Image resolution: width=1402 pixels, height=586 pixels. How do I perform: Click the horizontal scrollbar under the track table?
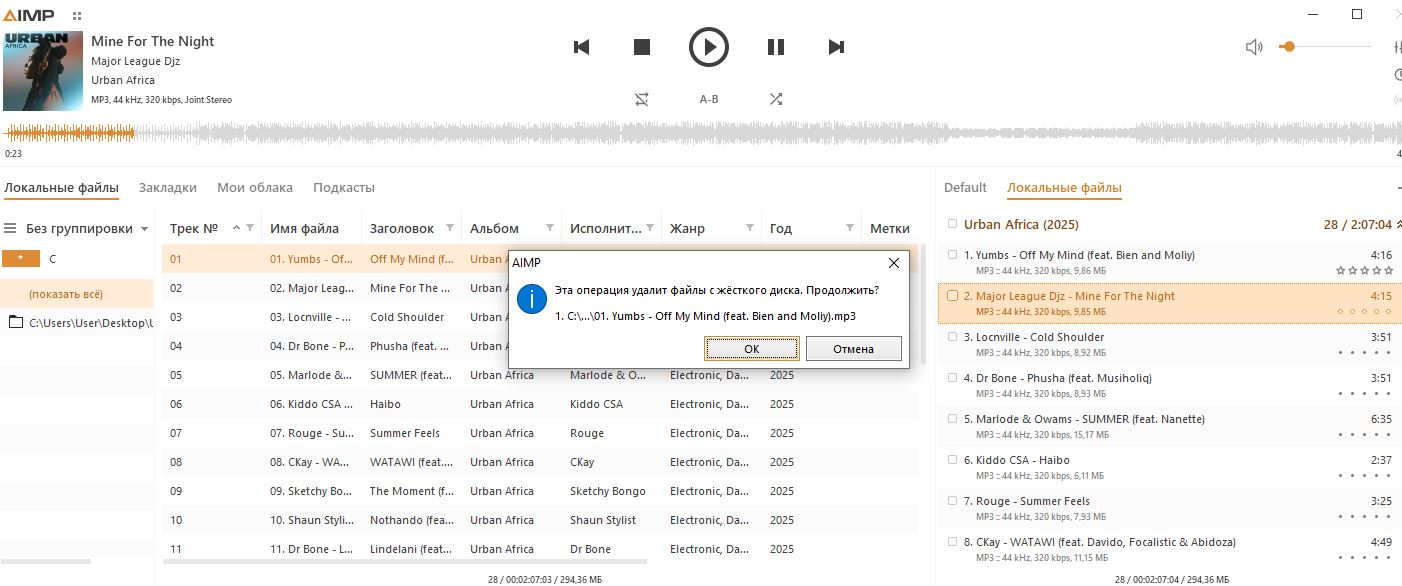[x=405, y=561]
